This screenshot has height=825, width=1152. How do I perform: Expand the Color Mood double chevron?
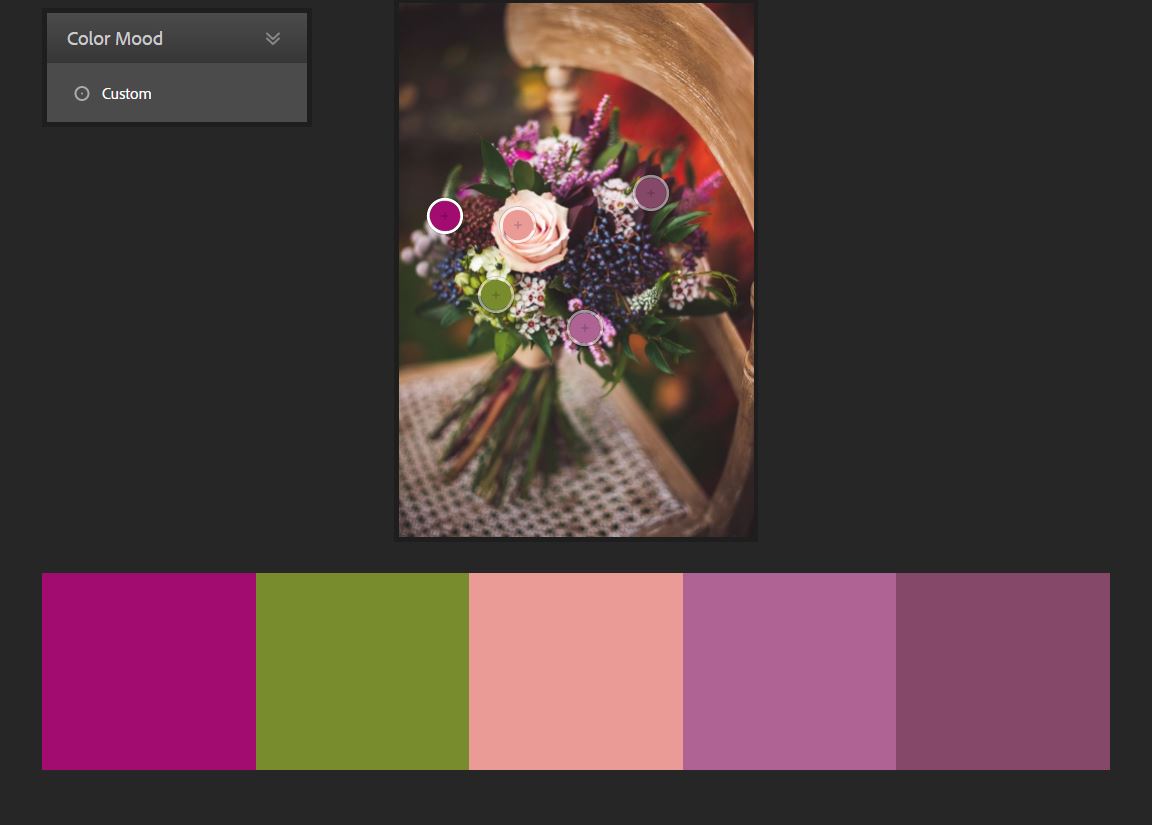tap(273, 38)
